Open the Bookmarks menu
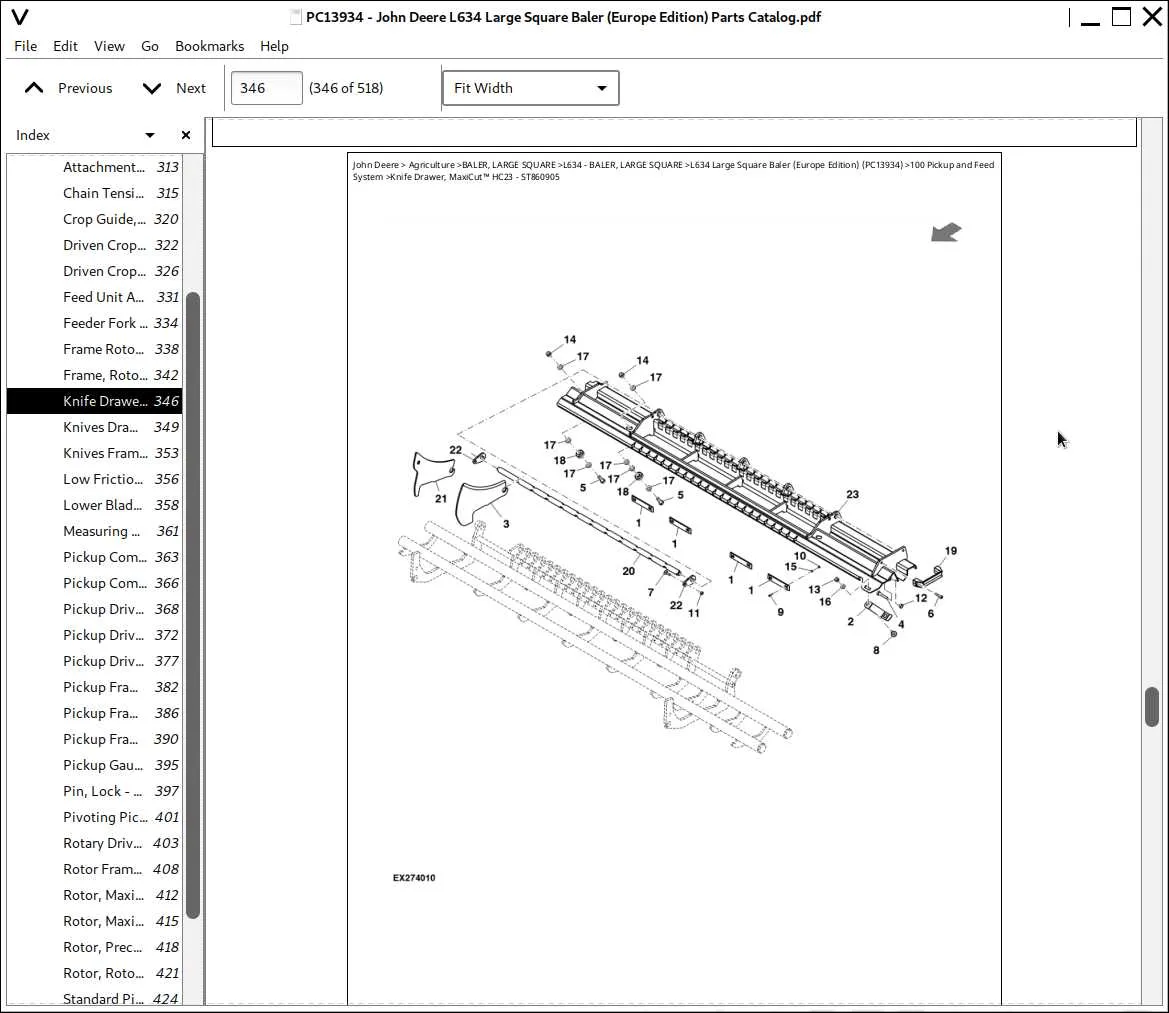1169x1013 pixels. coord(209,46)
